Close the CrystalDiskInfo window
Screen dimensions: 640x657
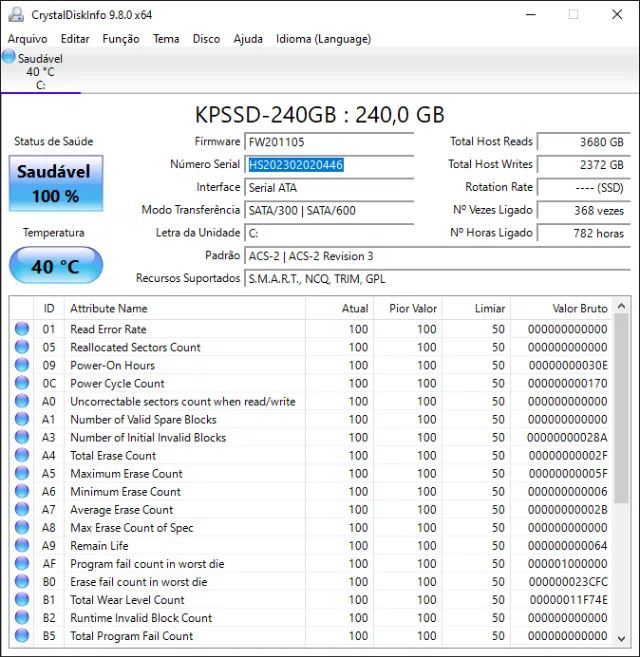coord(617,15)
